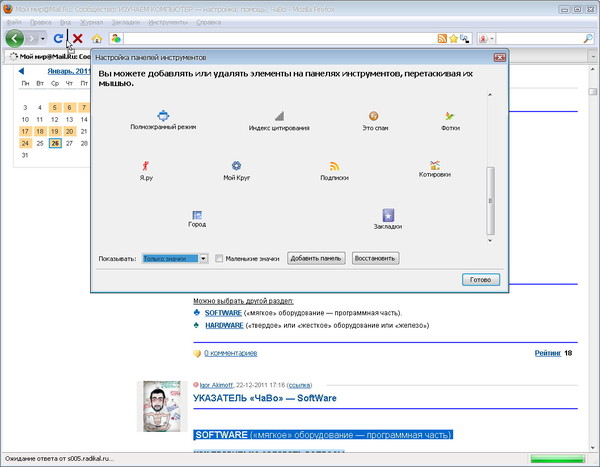This screenshot has width=600, height=467.
Task: Click the green Back navigation button
Action: (15, 38)
